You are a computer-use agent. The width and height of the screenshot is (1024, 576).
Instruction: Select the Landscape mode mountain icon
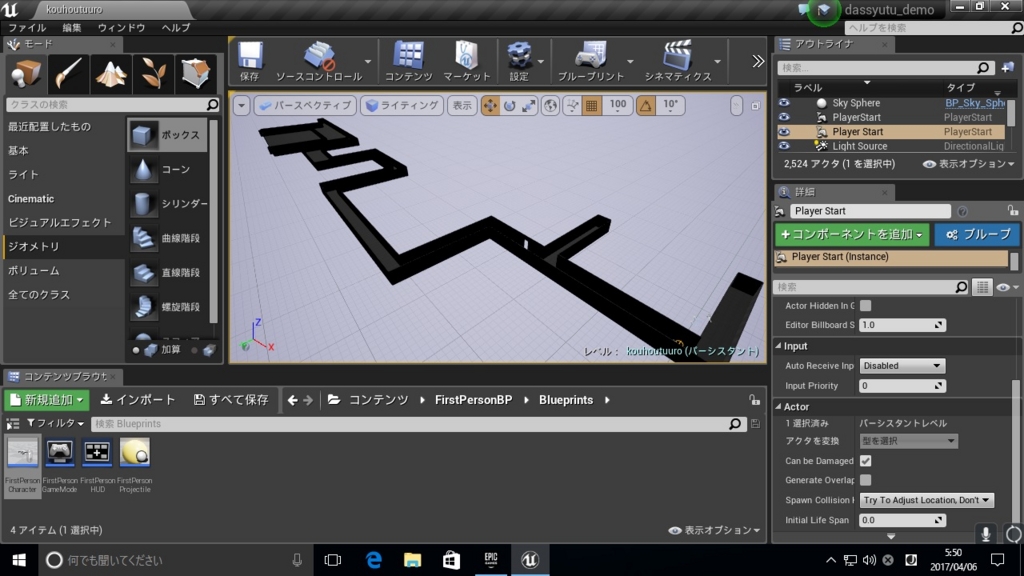(111, 74)
